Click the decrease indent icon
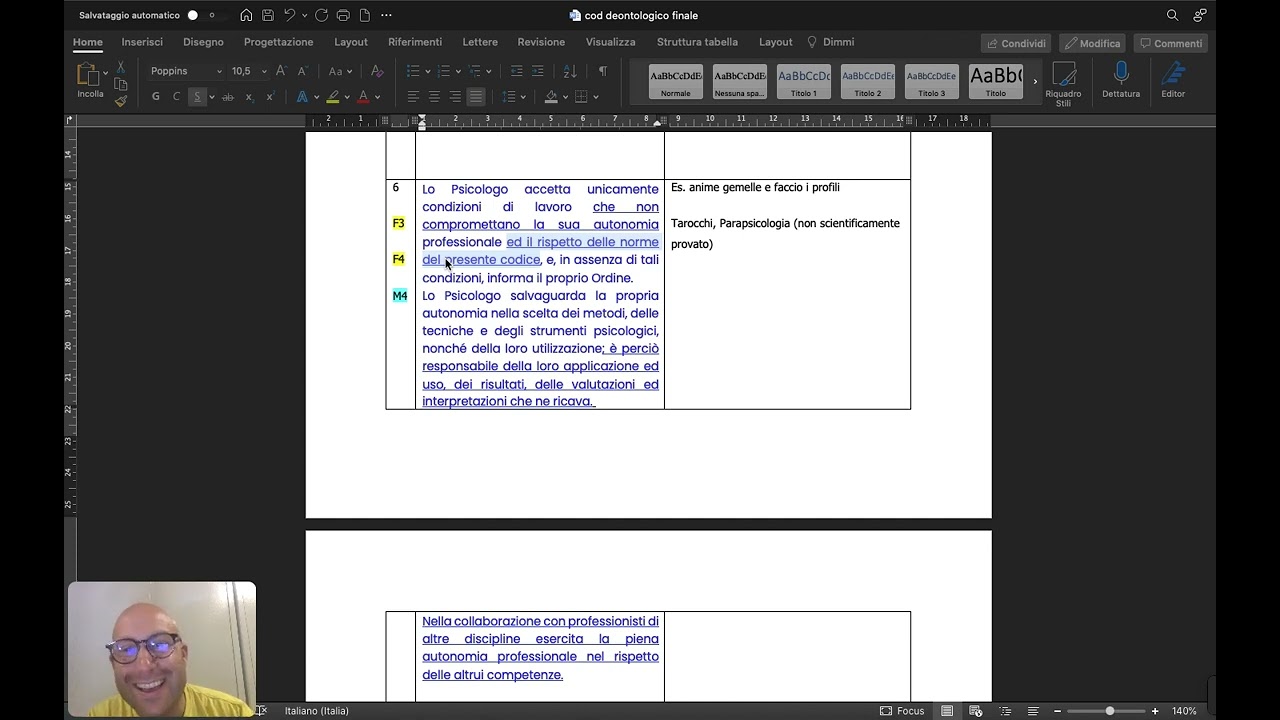The image size is (1280, 720). click(516, 71)
